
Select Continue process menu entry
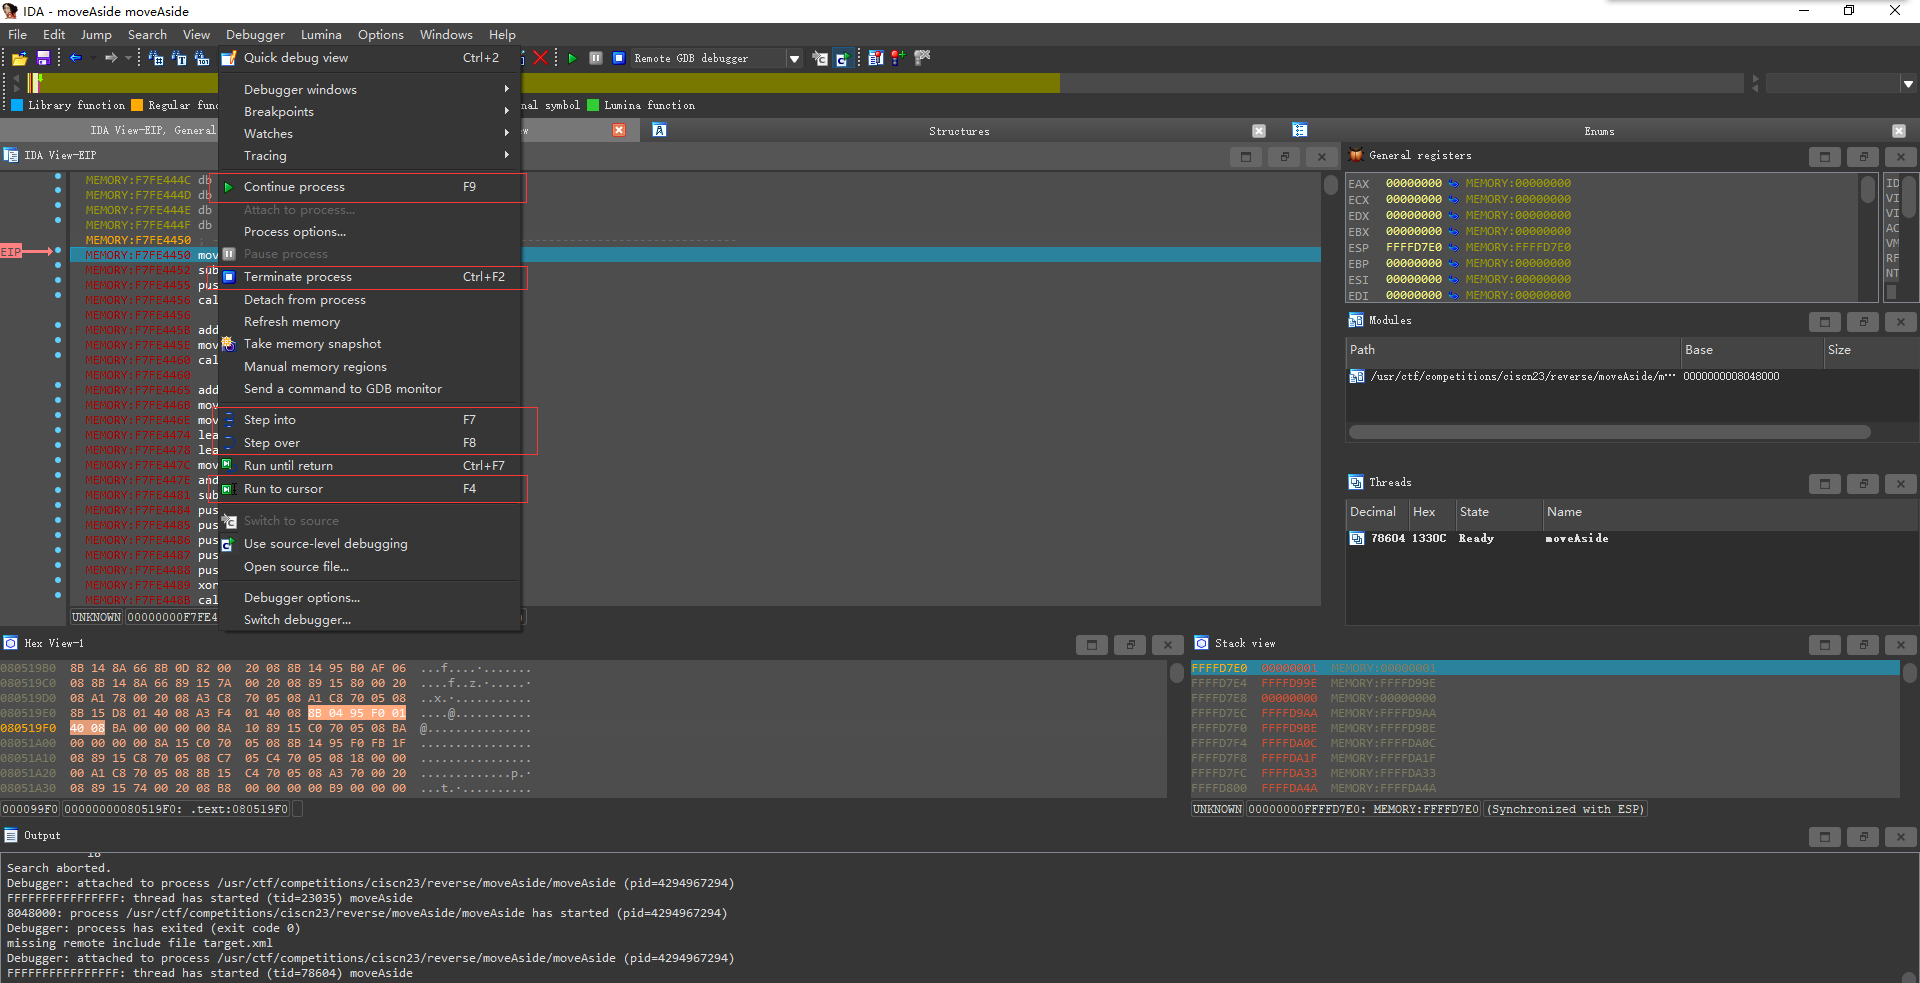pos(370,187)
